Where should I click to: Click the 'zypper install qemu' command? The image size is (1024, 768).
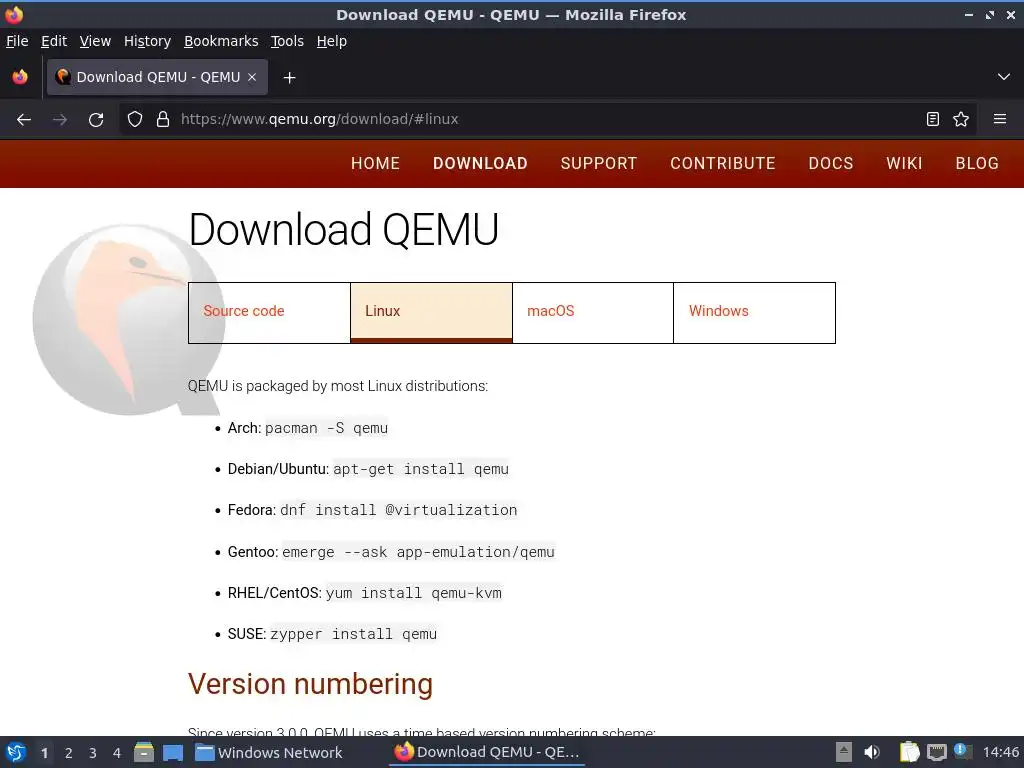coord(353,634)
